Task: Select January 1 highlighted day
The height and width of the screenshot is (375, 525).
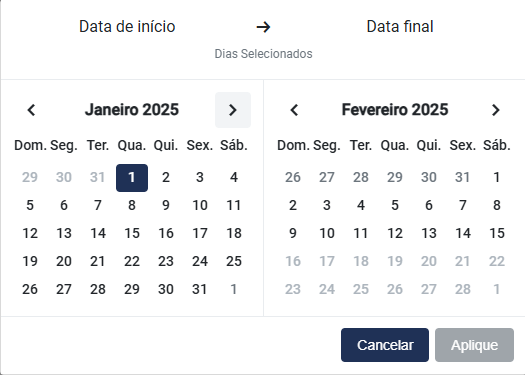Action: click(132, 178)
